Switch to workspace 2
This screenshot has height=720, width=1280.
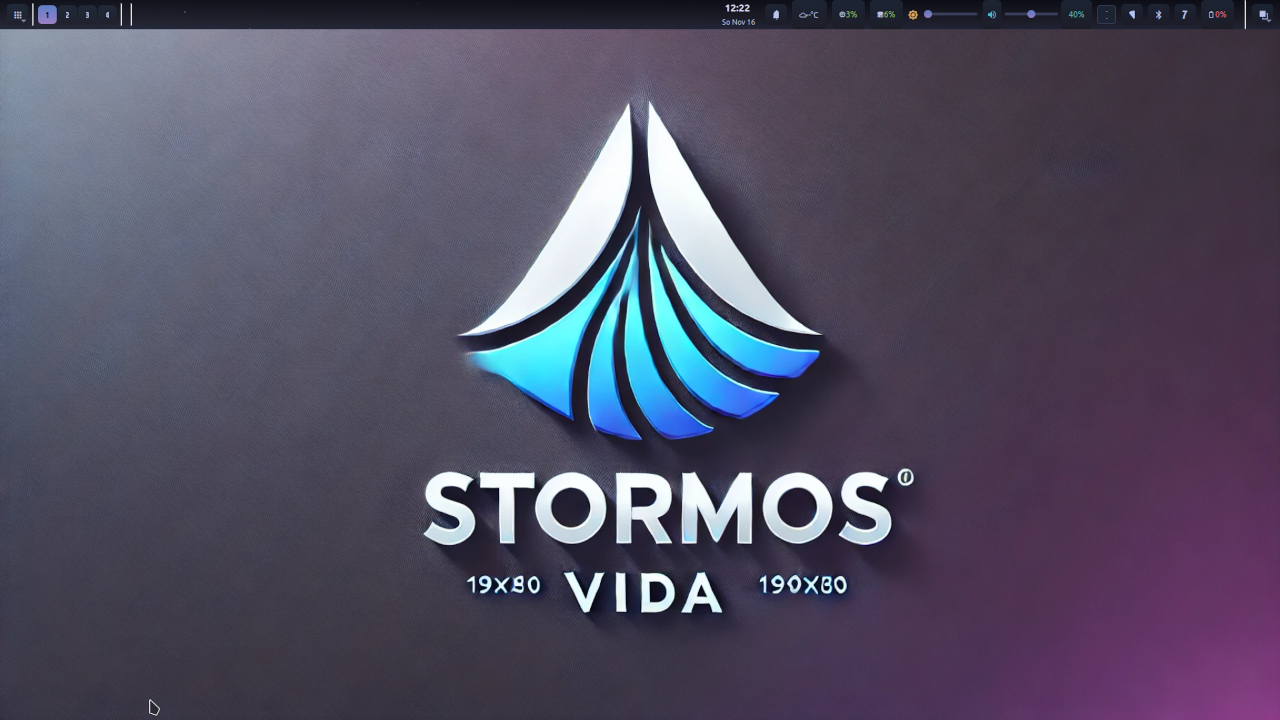point(67,15)
